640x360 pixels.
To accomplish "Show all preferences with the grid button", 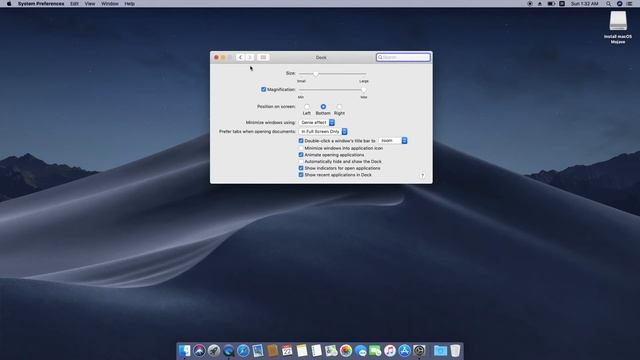I will 263,58.
